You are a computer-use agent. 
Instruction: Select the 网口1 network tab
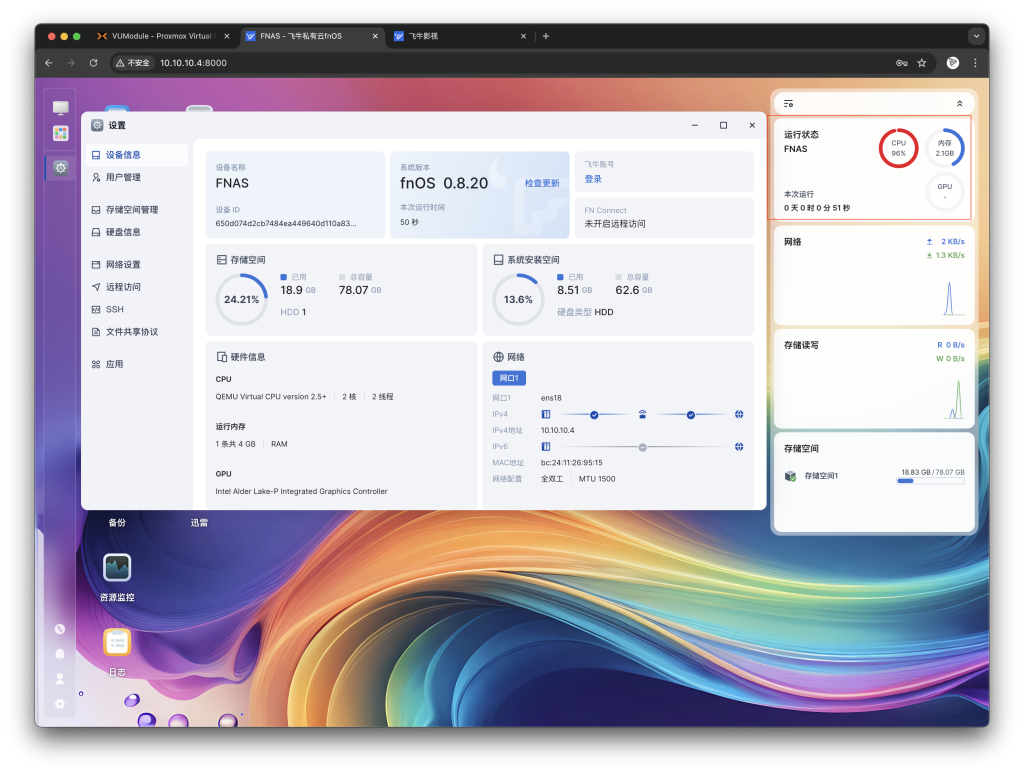click(508, 378)
